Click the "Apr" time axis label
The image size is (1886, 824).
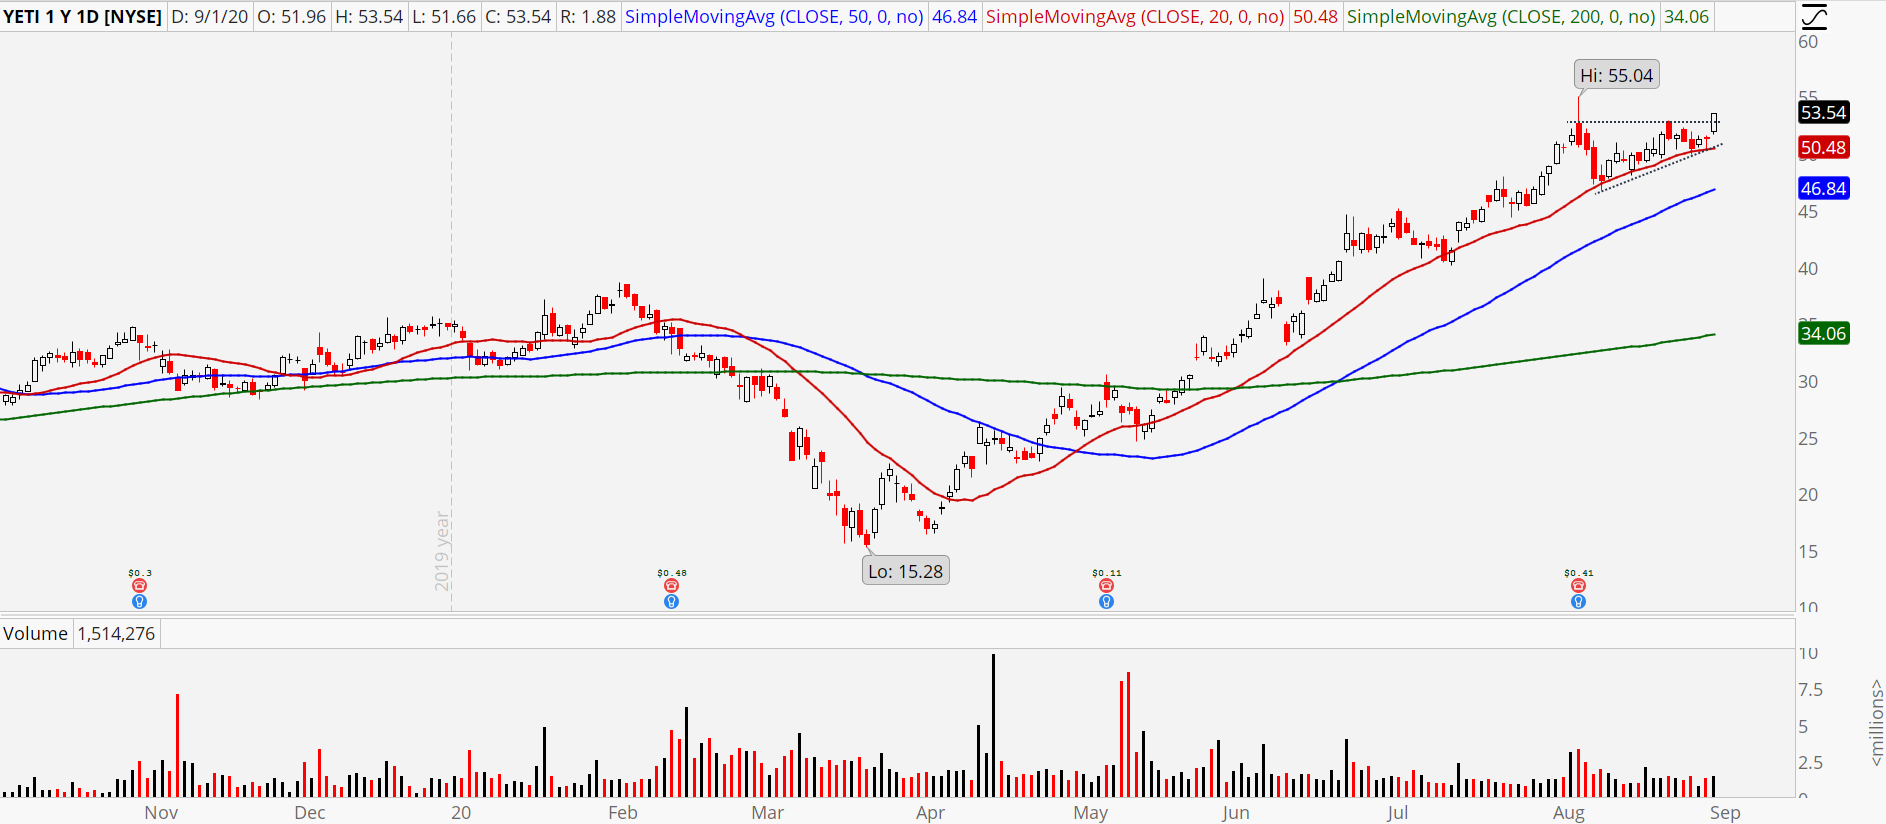931,812
